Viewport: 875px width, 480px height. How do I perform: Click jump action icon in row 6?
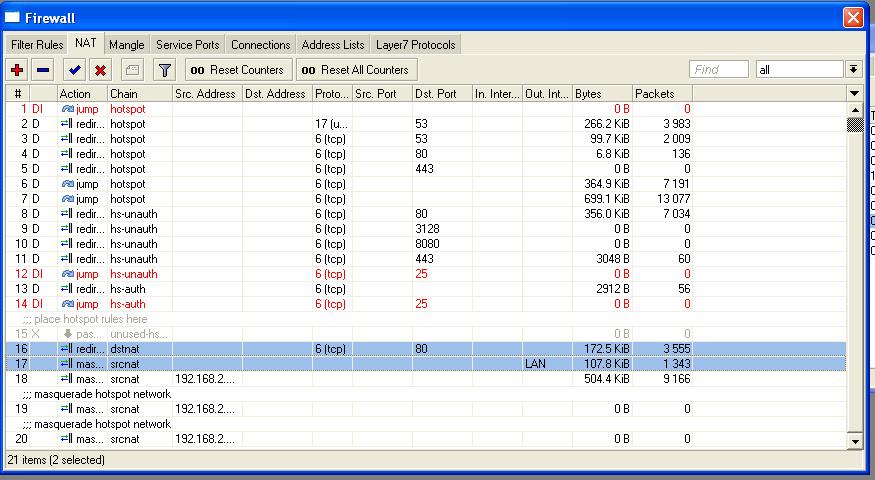click(68, 184)
